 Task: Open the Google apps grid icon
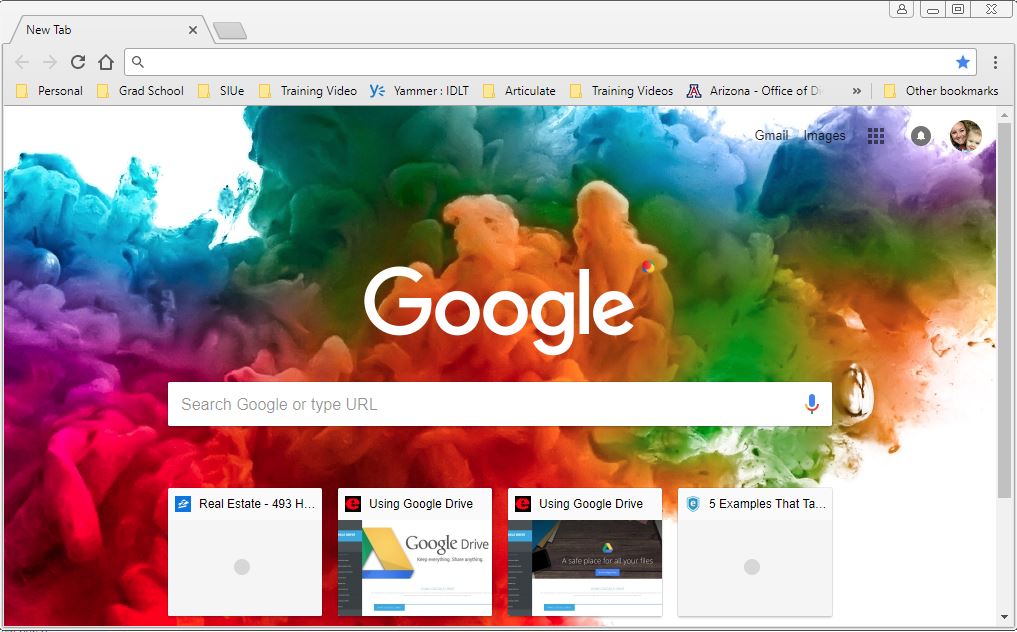876,136
